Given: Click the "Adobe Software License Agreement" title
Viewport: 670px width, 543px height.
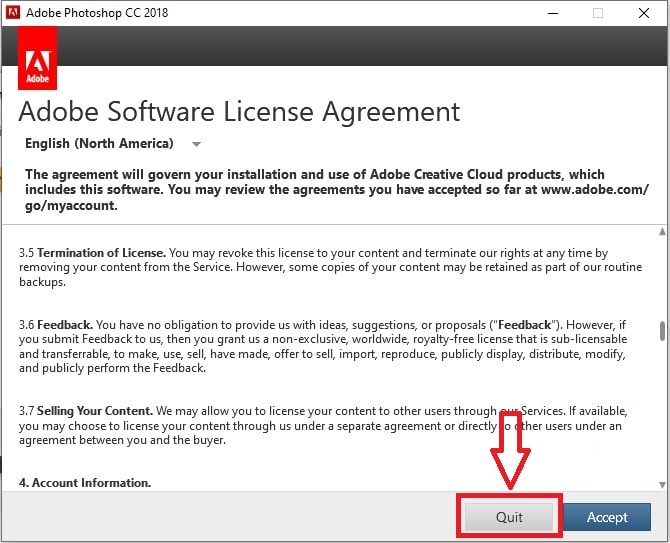Looking at the screenshot, I should [239, 112].
